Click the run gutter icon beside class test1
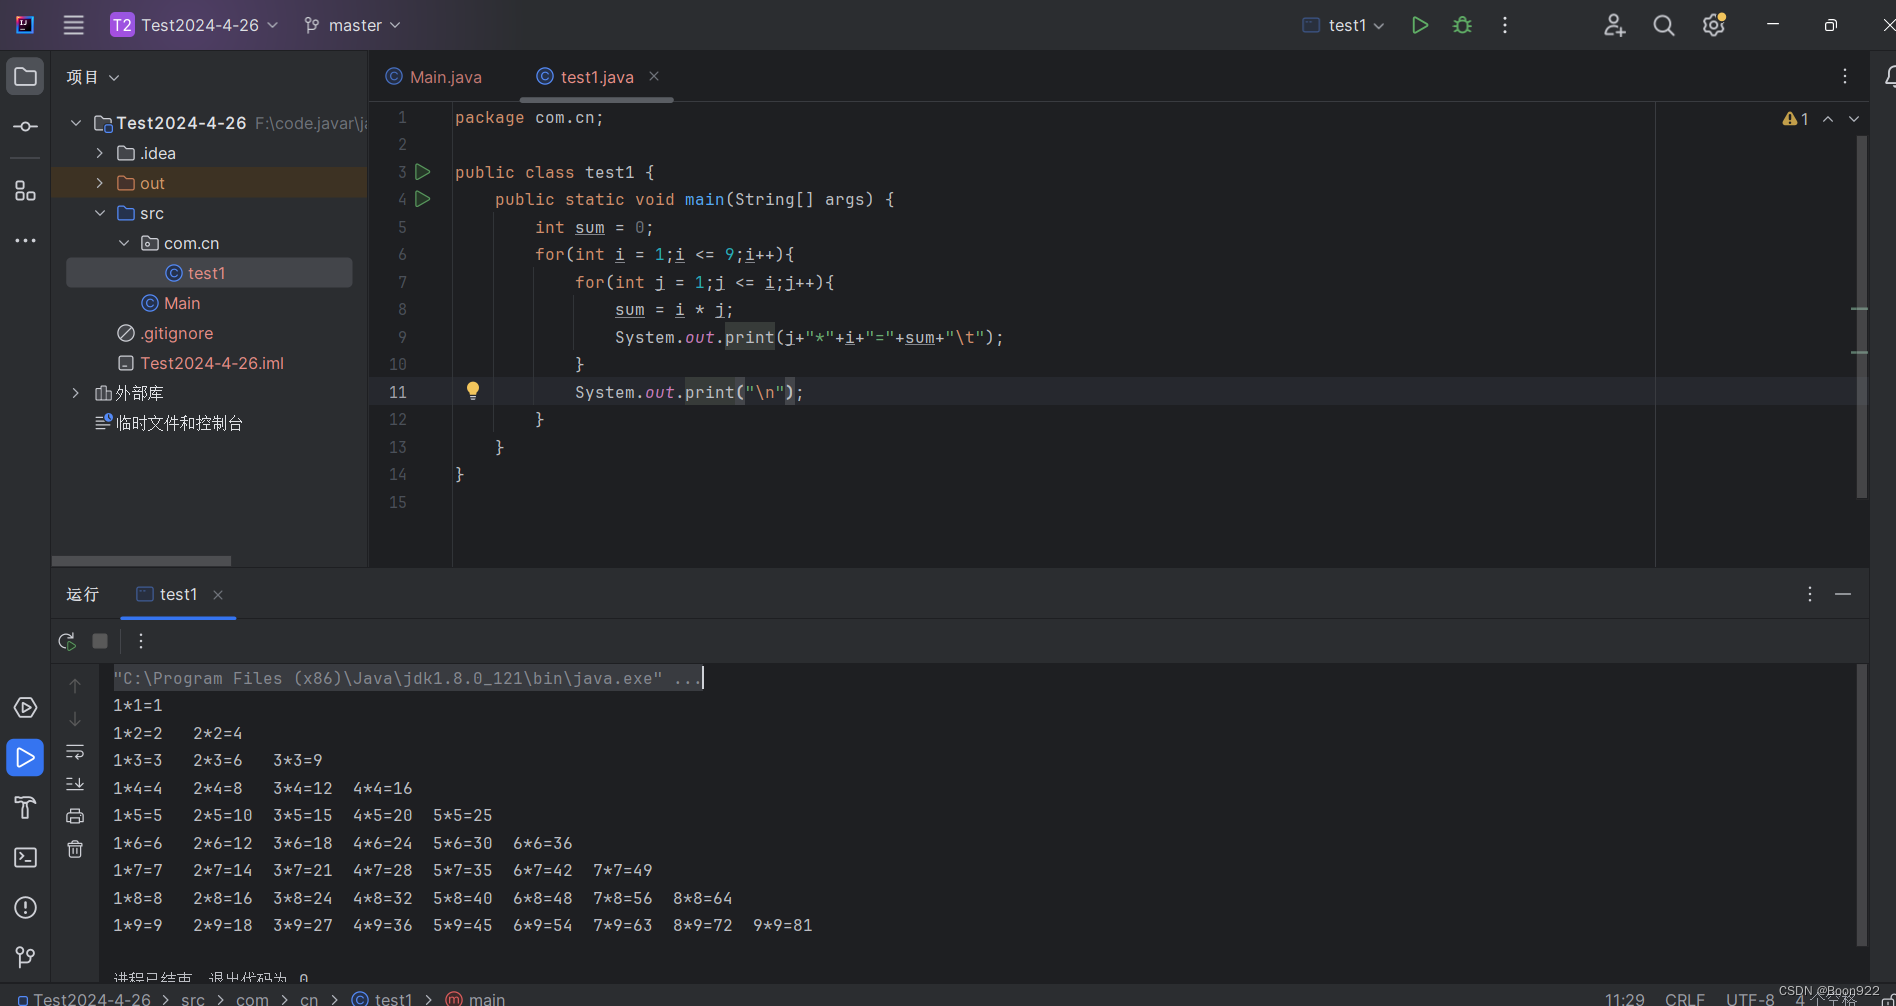The width and height of the screenshot is (1896, 1006). 423,172
